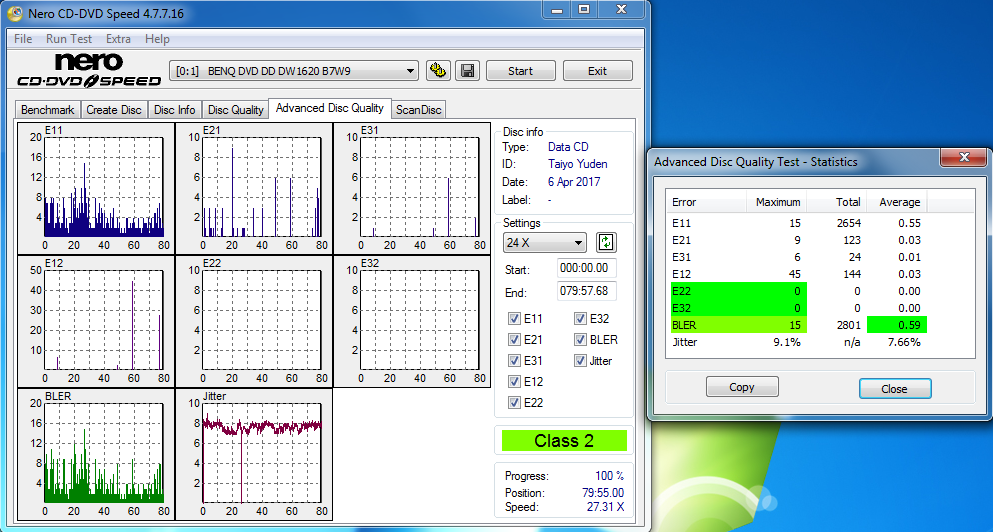Screen dimensions: 993x532
Task: Click the E21 error graph
Action: point(254,188)
